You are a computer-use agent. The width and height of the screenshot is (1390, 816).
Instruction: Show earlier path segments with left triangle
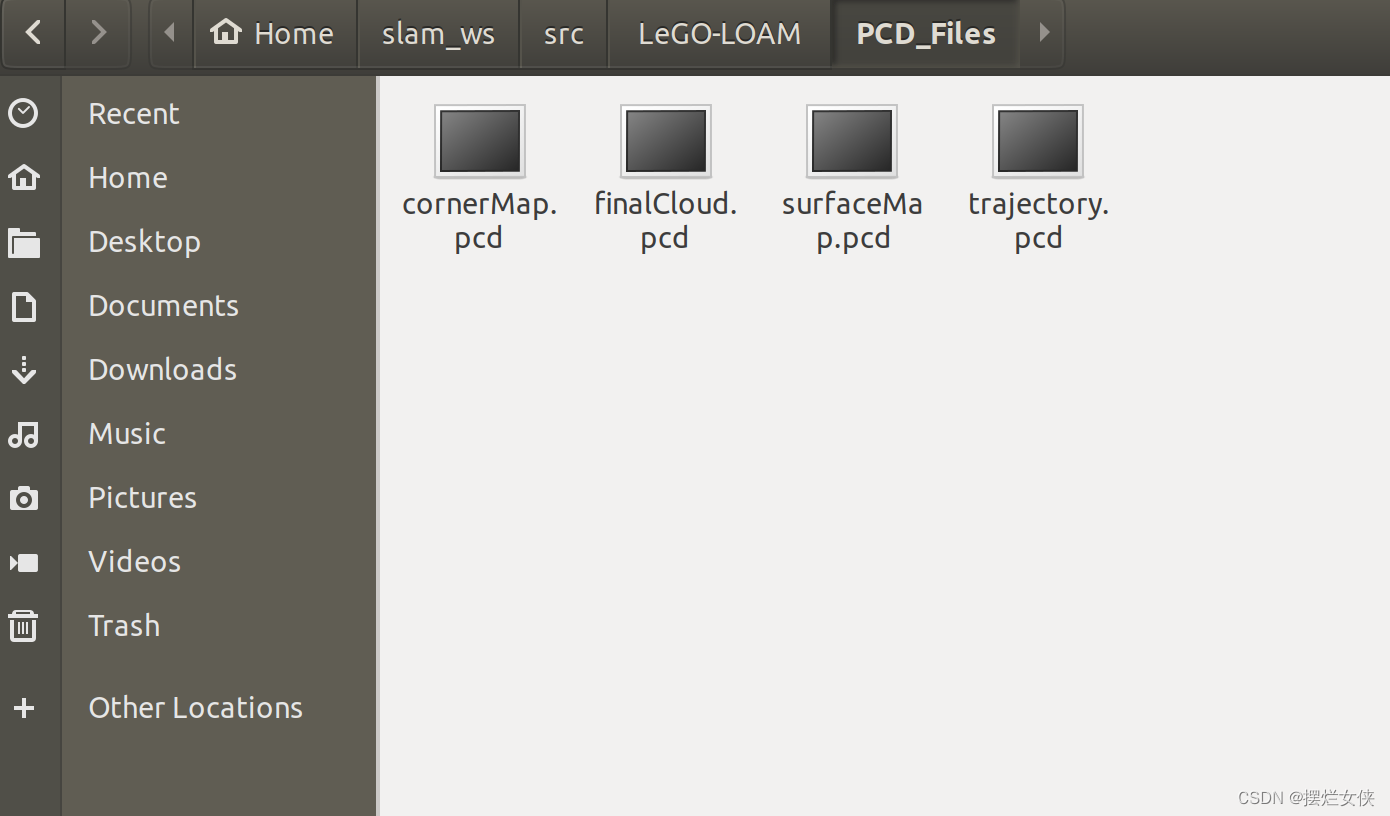(170, 33)
